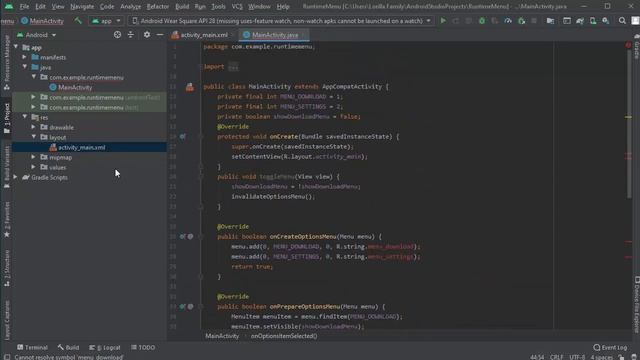
Task: Open the Gradle side panel tab
Action: coord(636,48)
